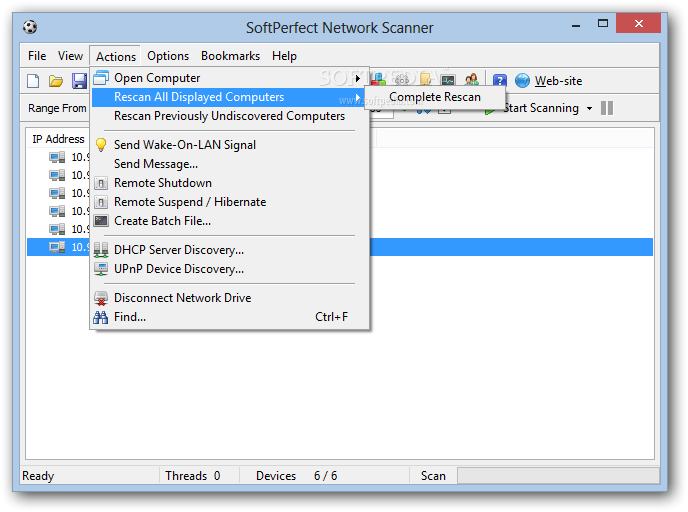Click the Threads 0 status entry
688x512 pixels.
pyautogui.click(x=193, y=476)
